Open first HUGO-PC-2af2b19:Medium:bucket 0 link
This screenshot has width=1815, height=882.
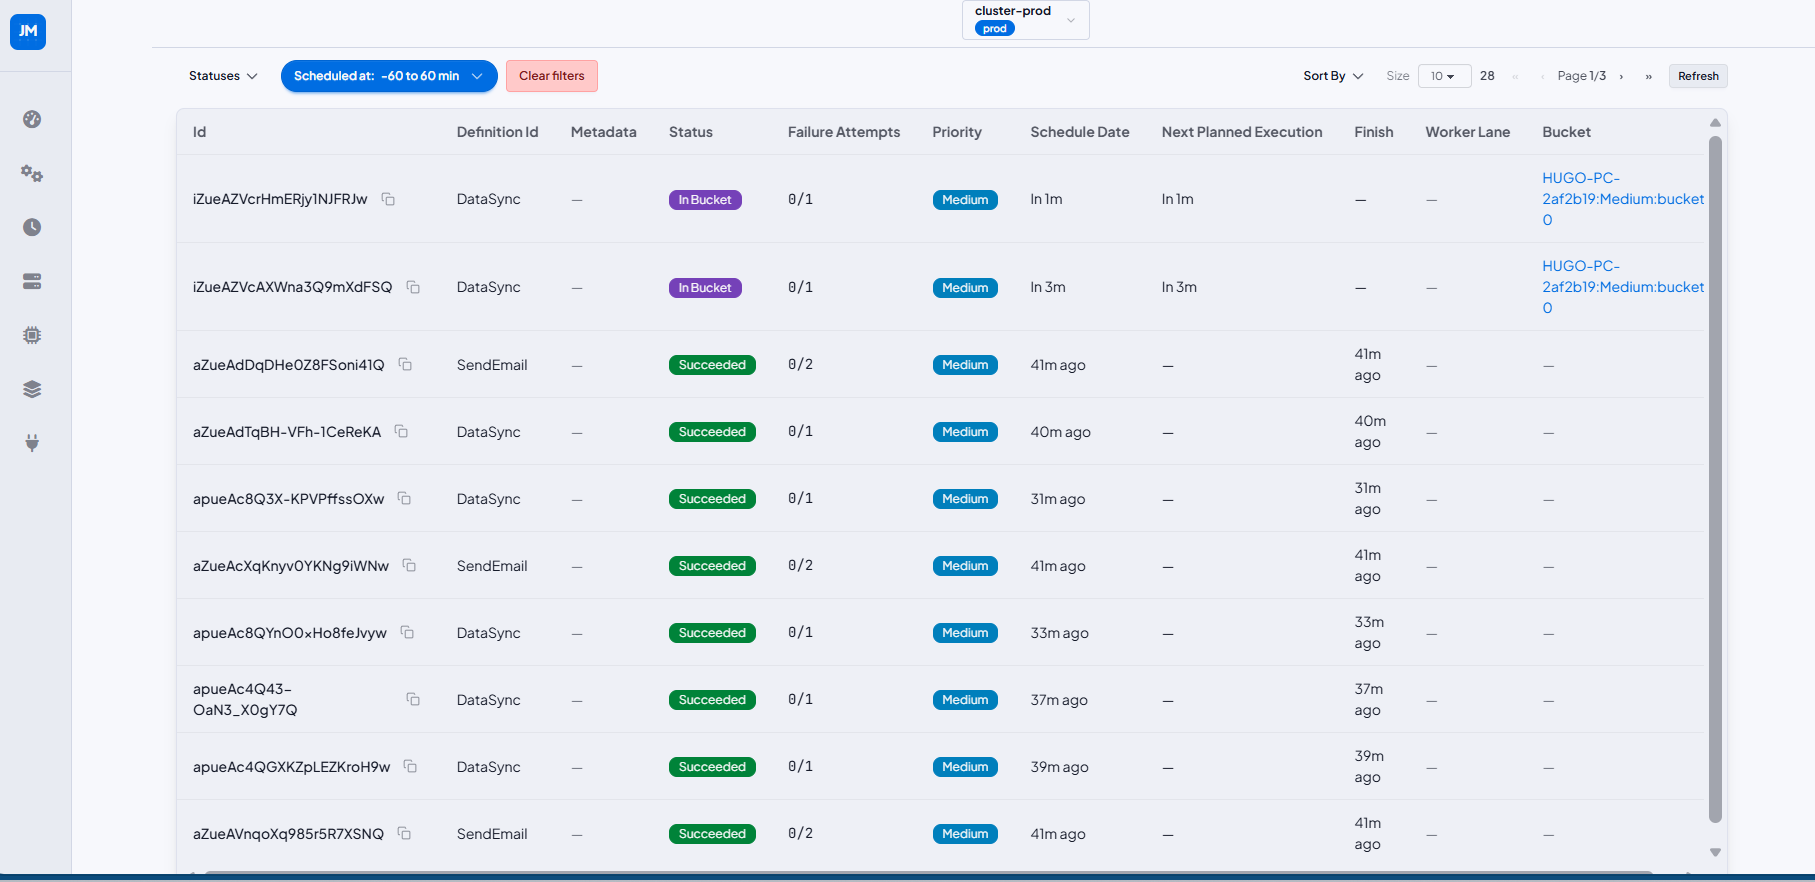1622,199
